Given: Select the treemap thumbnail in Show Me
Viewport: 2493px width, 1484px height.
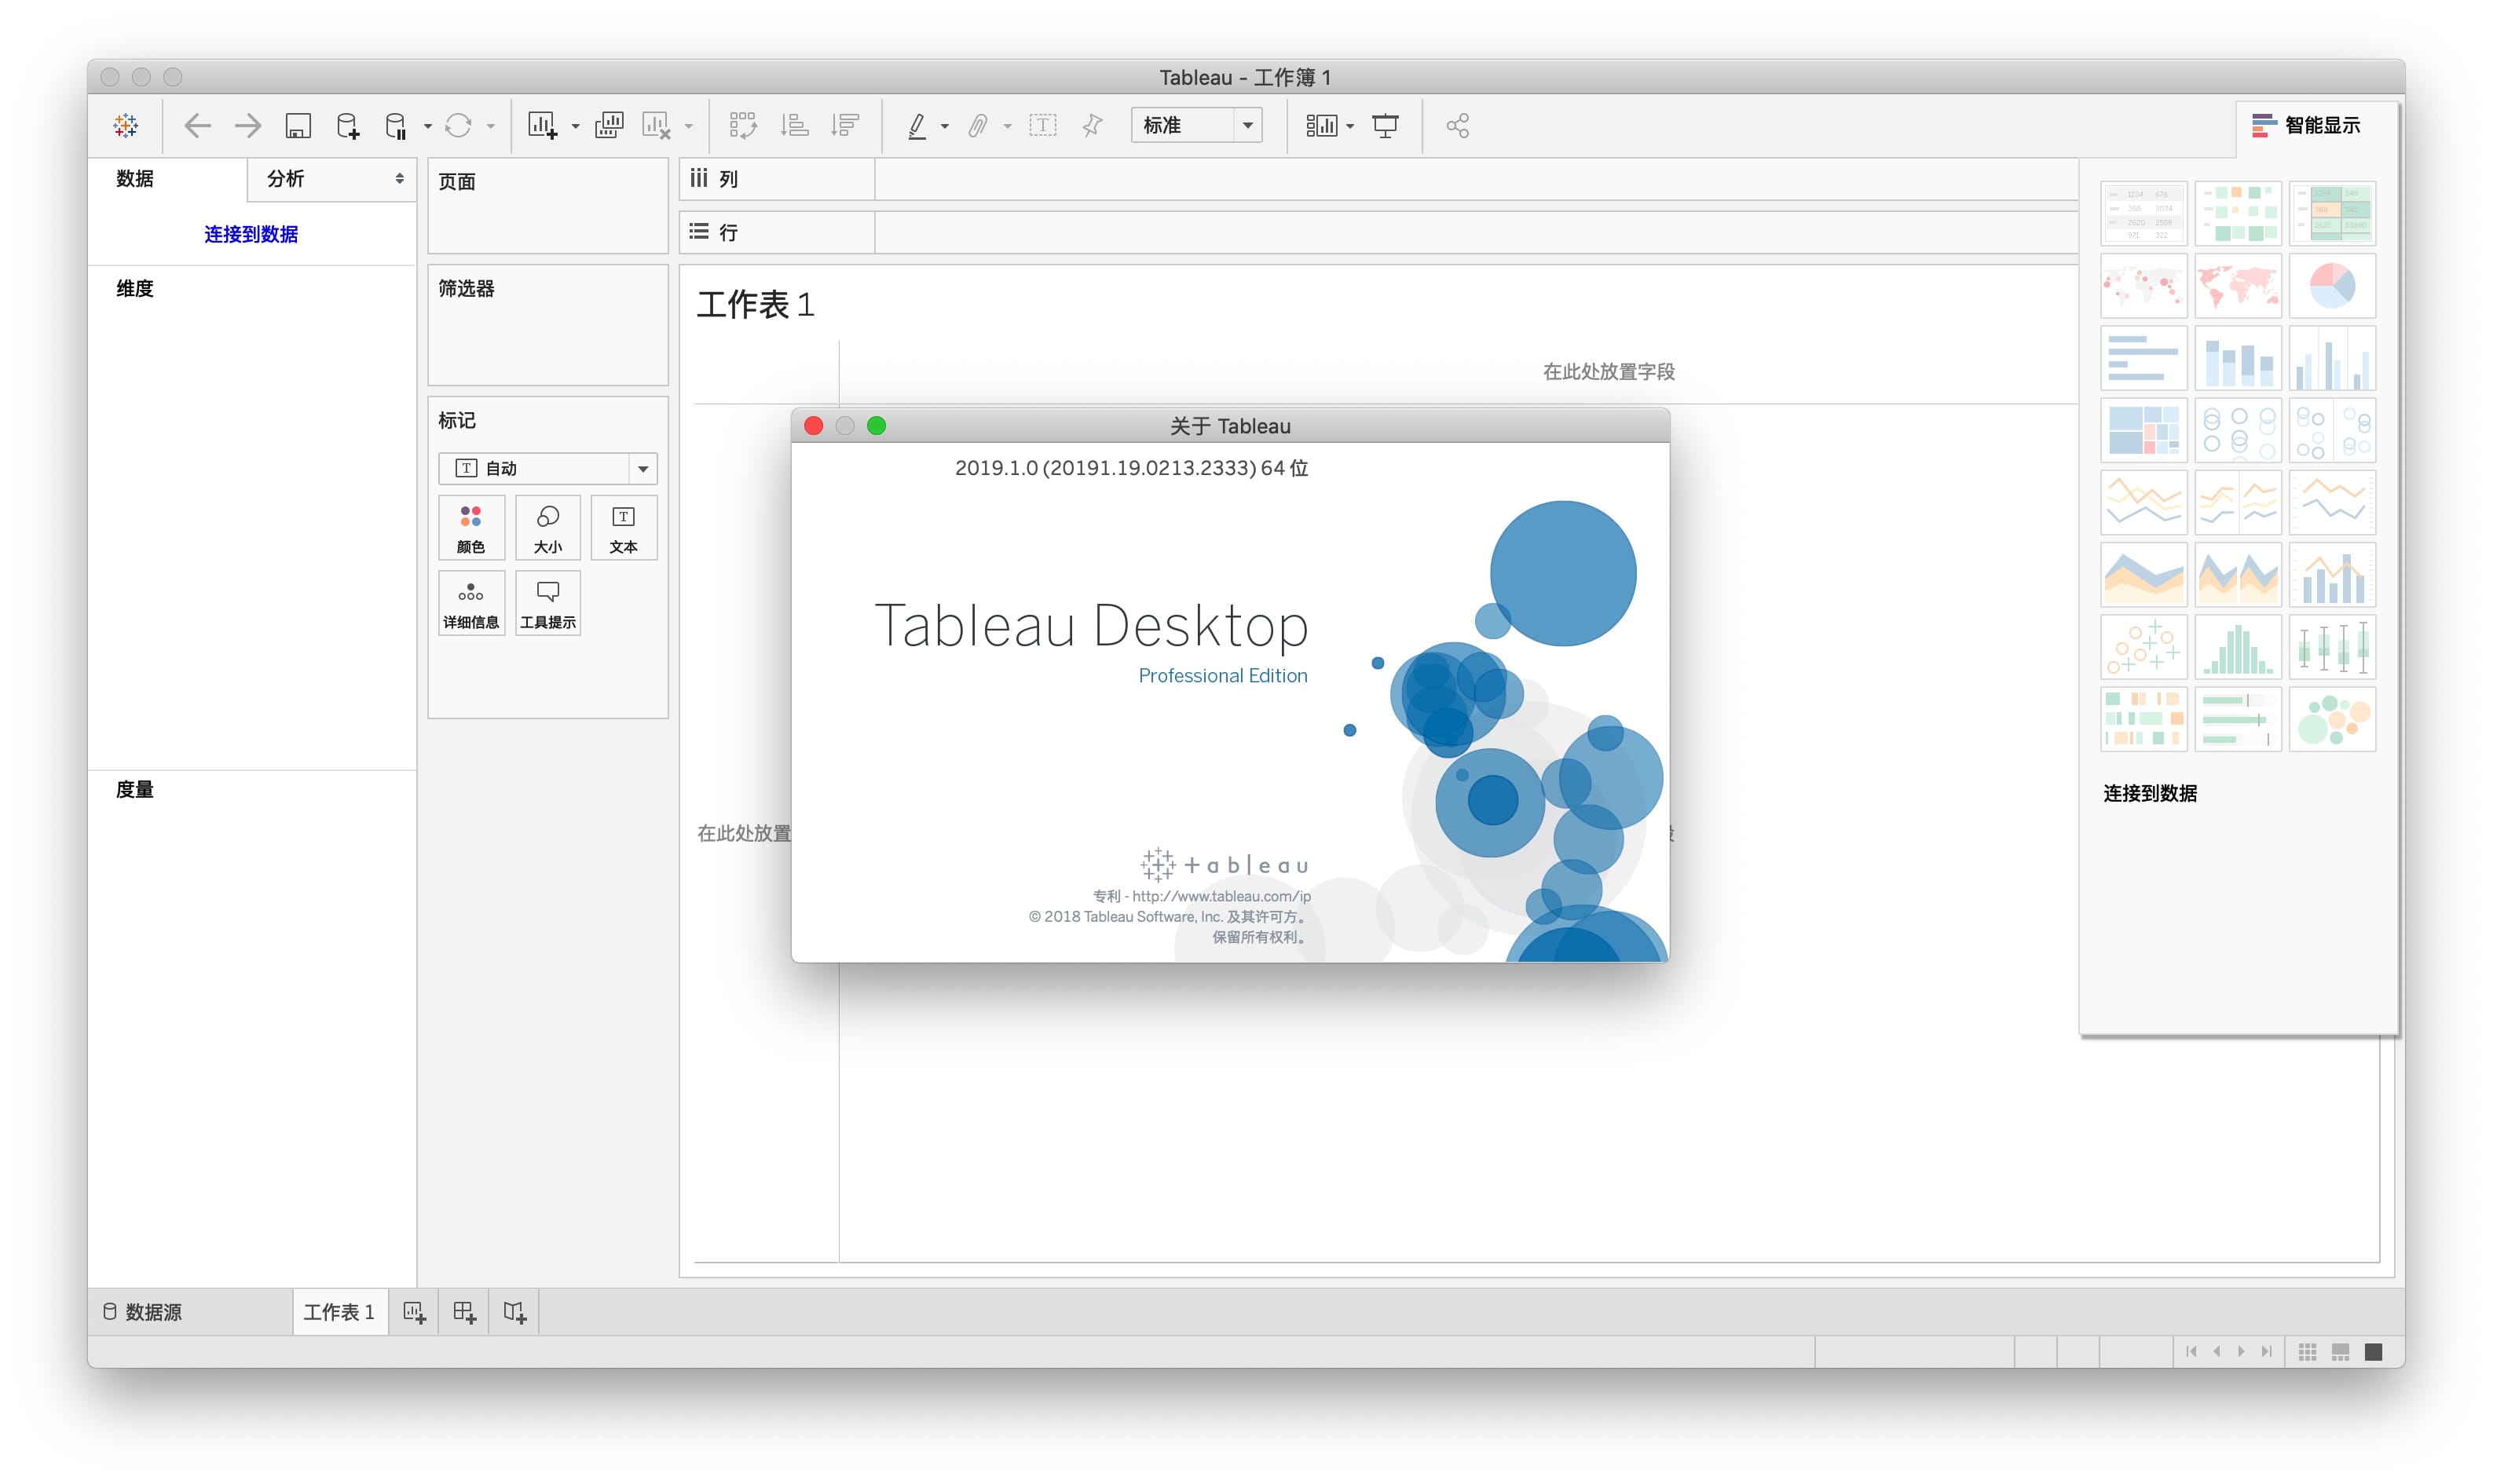Looking at the screenshot, I should click(2143, 430).
